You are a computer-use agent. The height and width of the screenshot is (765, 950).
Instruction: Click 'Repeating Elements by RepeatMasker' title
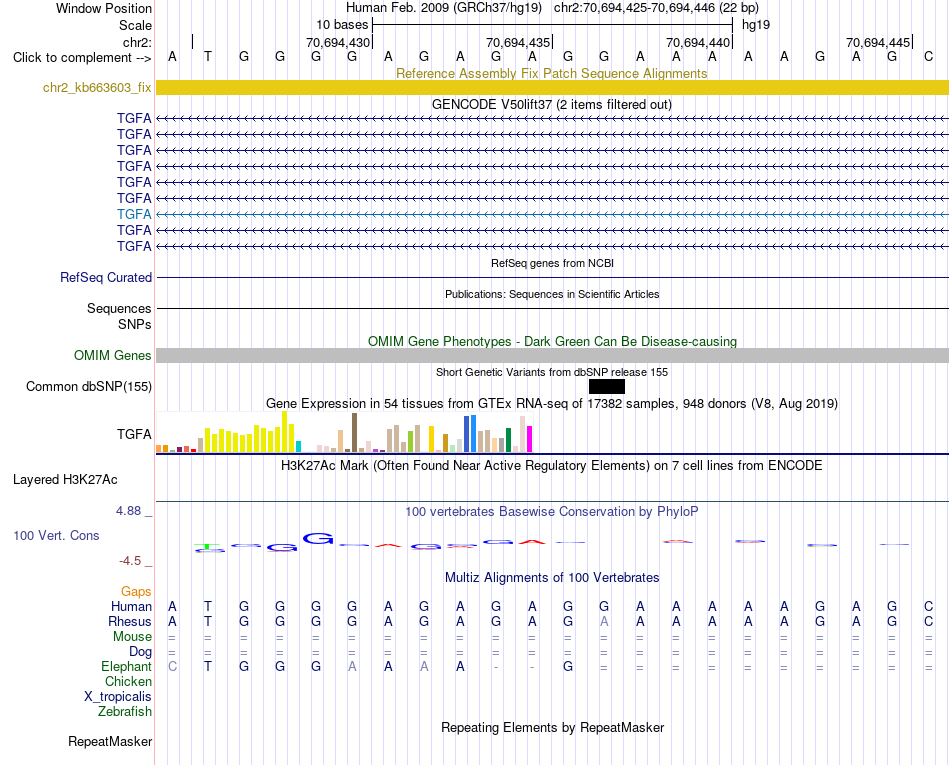click(x=552, y=727)
